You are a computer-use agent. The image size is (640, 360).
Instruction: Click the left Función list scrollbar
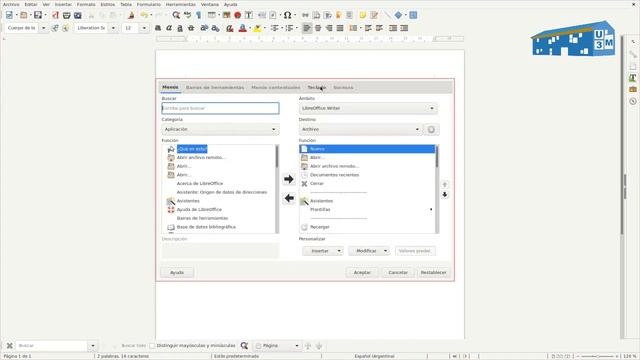[x=277, y=189]
